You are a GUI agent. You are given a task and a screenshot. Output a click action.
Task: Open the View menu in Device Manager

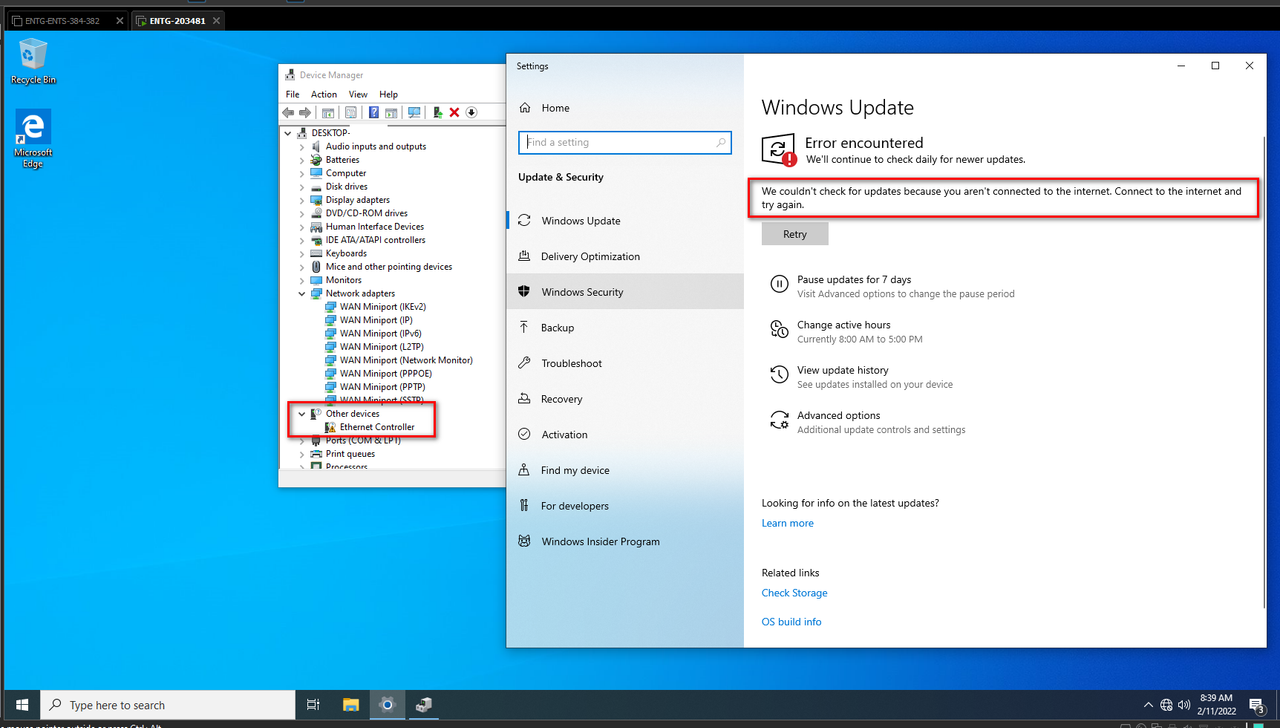(x=358, y=95)
